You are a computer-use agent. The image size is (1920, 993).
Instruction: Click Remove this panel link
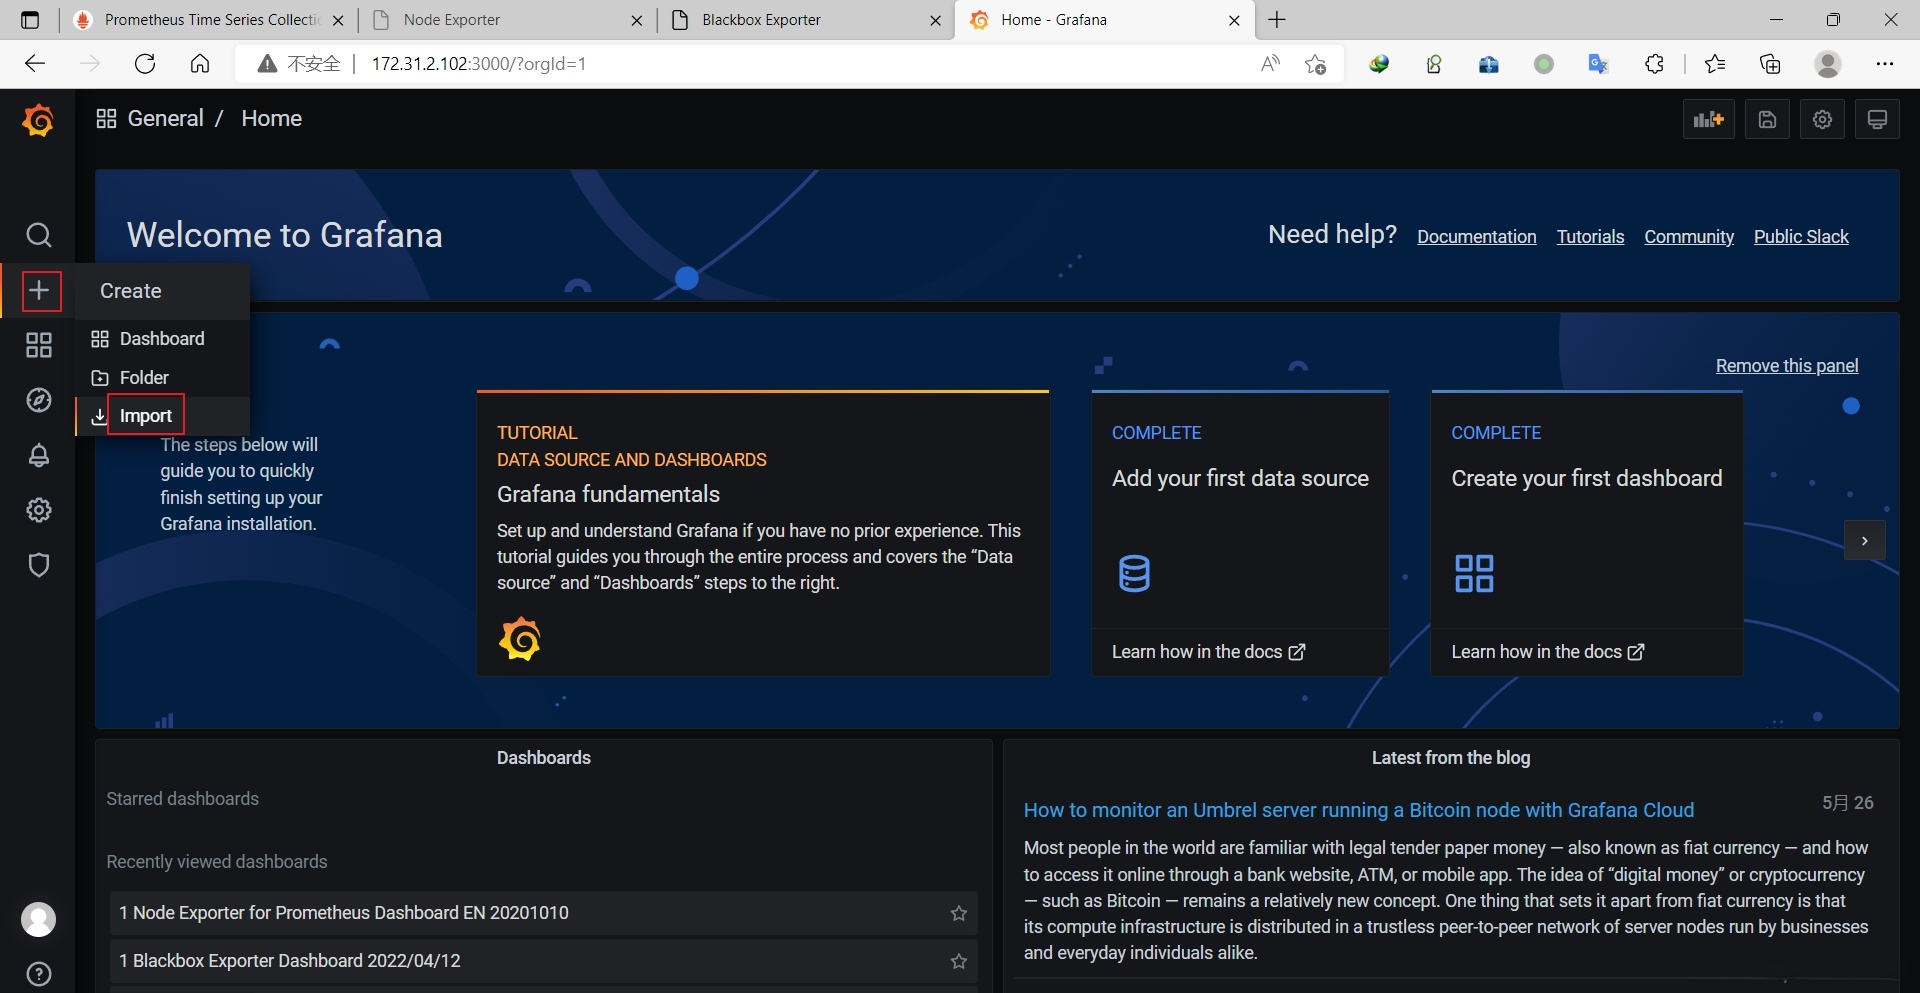pyautogui.click(x=1787, y=366)
